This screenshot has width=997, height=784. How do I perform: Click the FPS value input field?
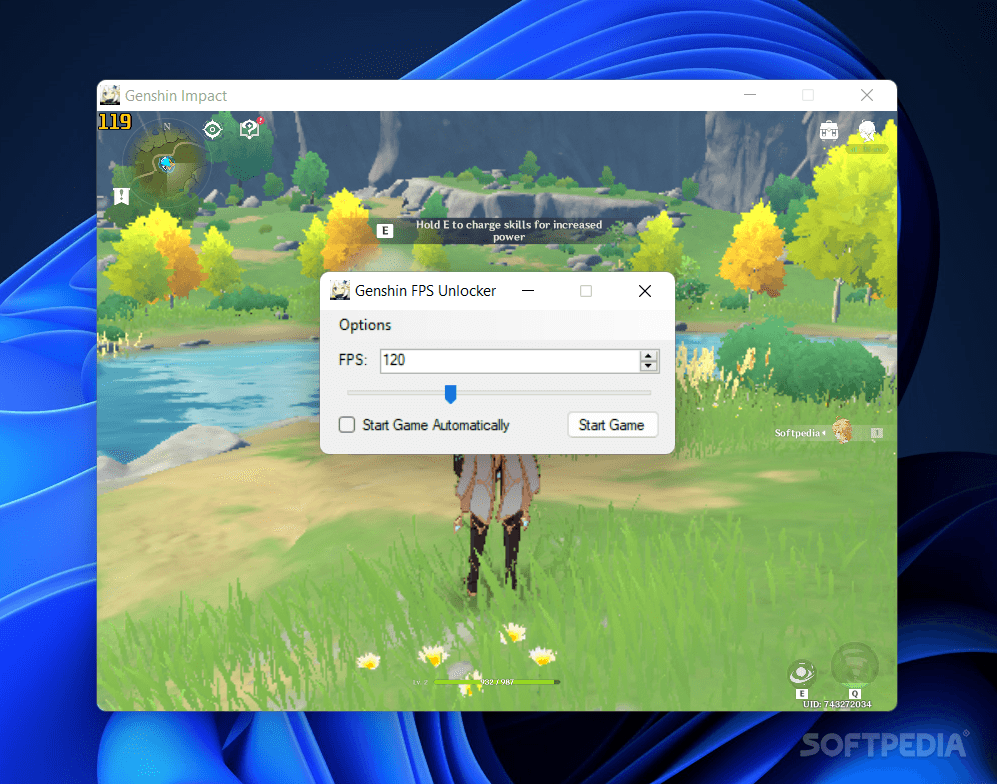pyautogui.click(x=510, y=361)
